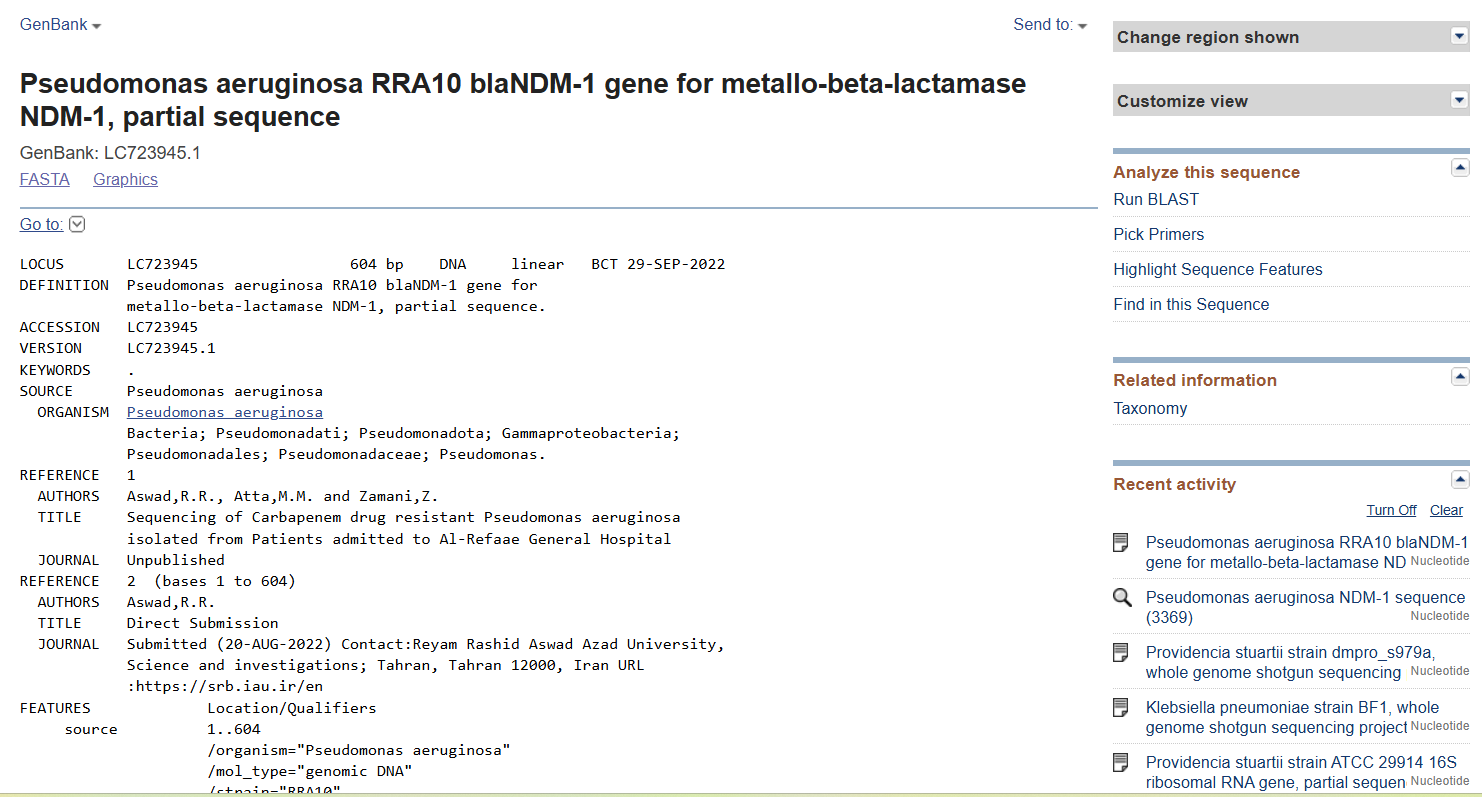This screenshot has width=1482, height=797.
Task: Click the record icon beside Providencia stuartii dmpro_s979a entry
Action: (x=1120, y=652)
